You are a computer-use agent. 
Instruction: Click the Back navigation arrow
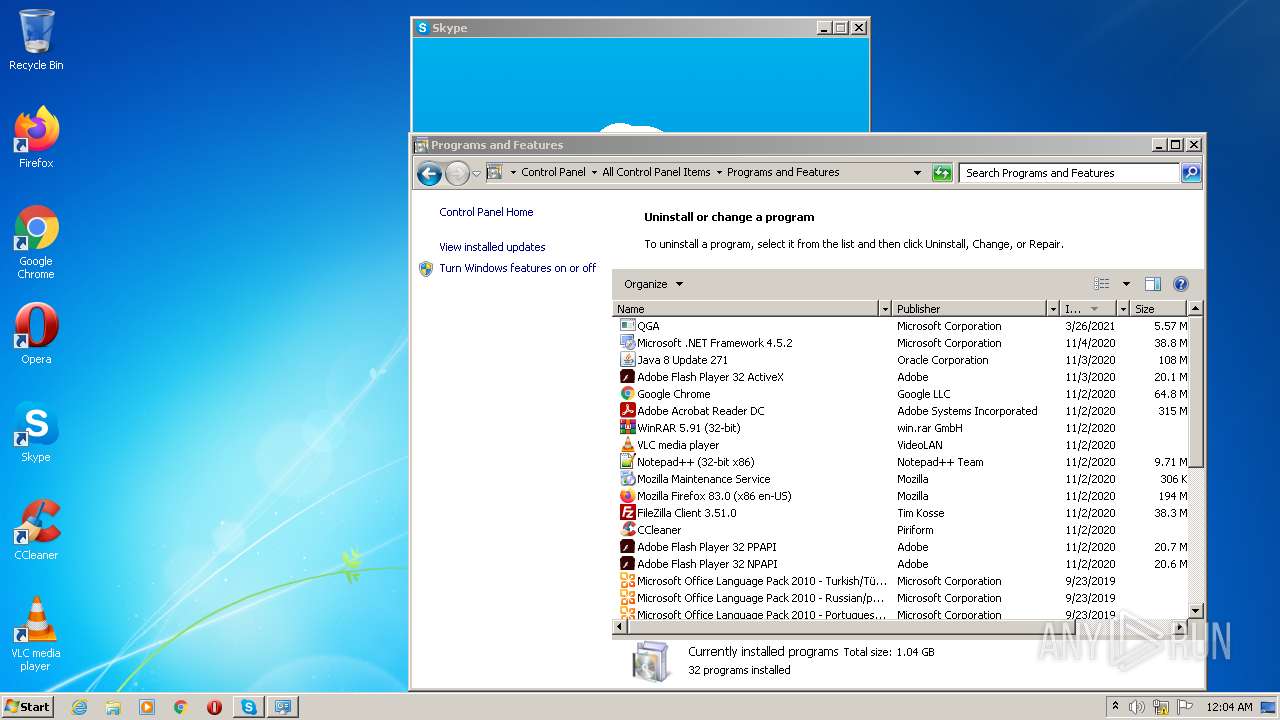pos(429,173)
